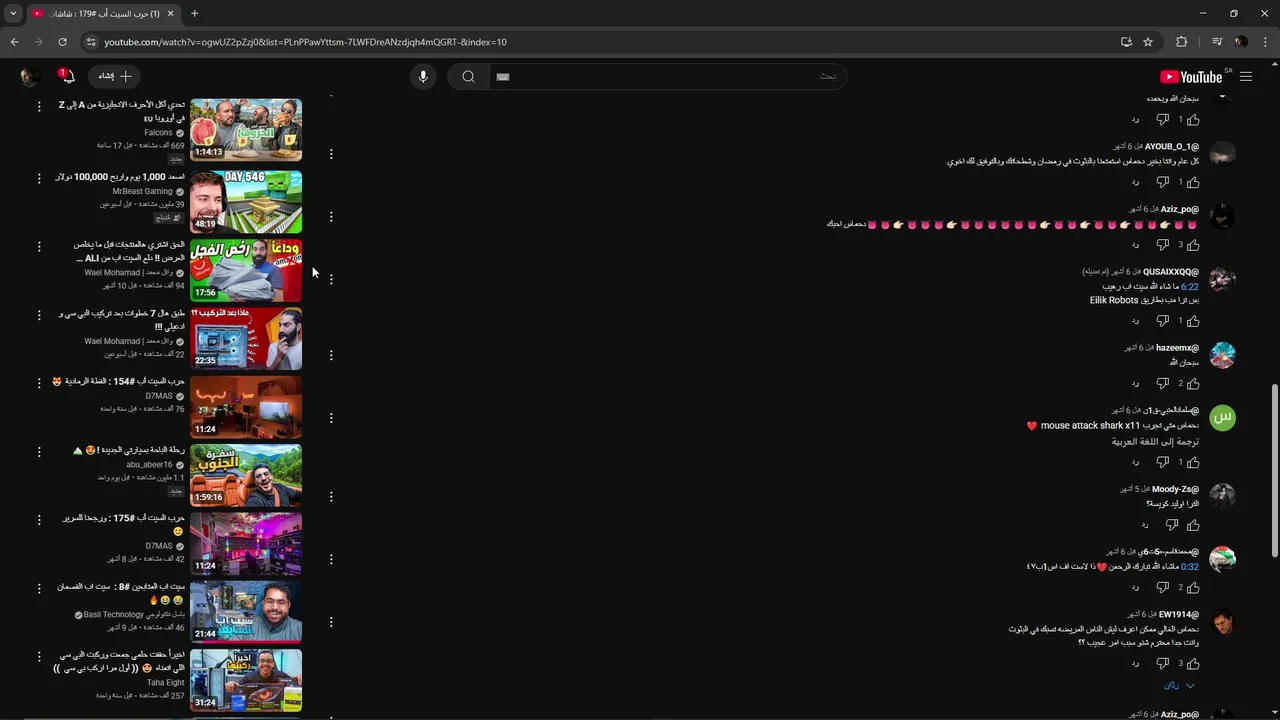
Task: Expand replies under EW1914's comment
Action: point(1179,686)
